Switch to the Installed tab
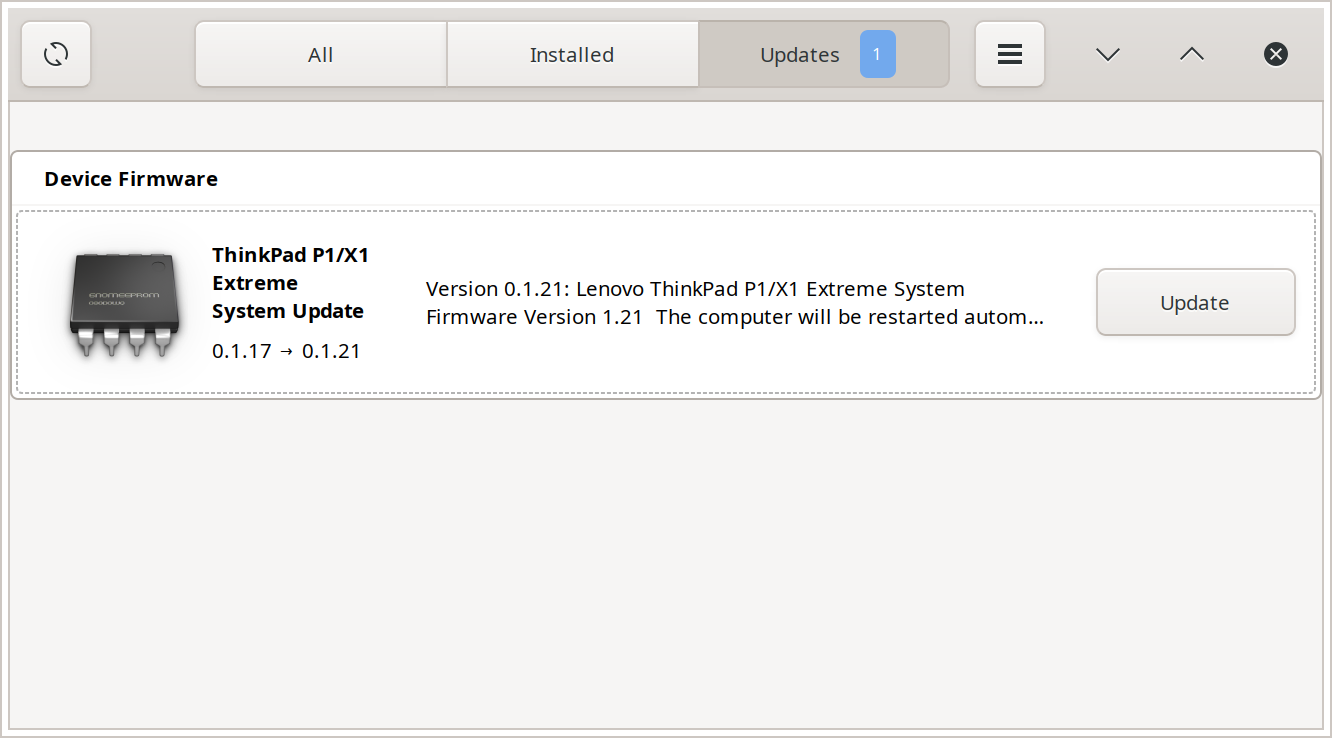Image resolution: width=1332 pixels, height=738 pixels. (x=572, y=54)
